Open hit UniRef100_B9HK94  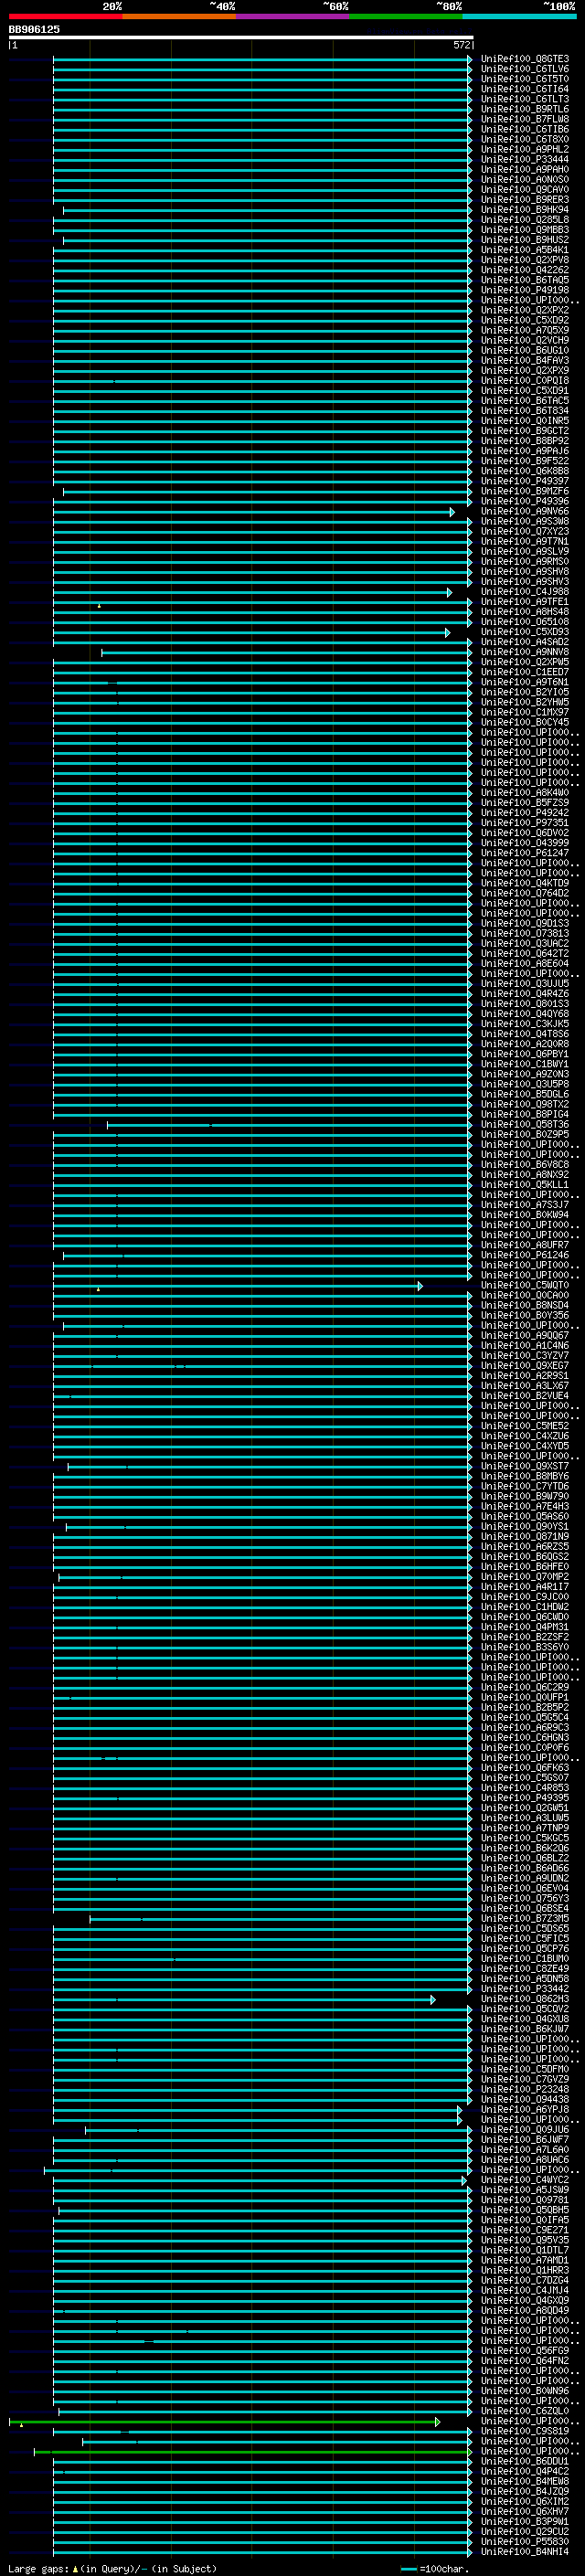(525, 210)
